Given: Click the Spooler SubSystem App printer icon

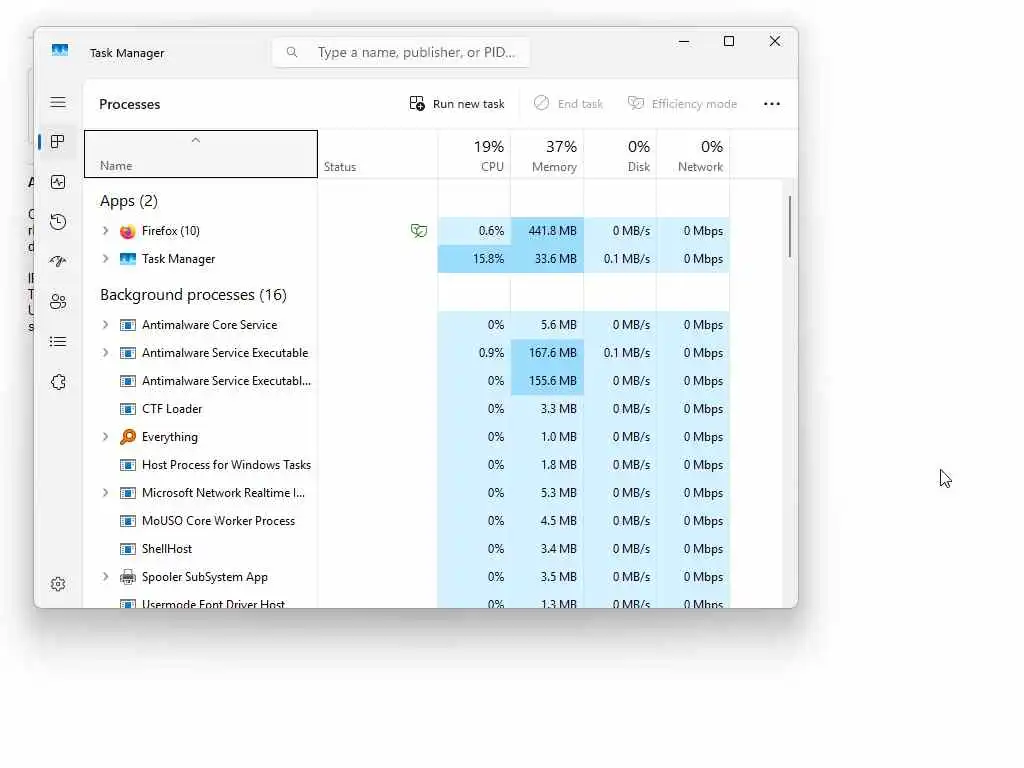Looking at the screenshot, I should (128, 577).
